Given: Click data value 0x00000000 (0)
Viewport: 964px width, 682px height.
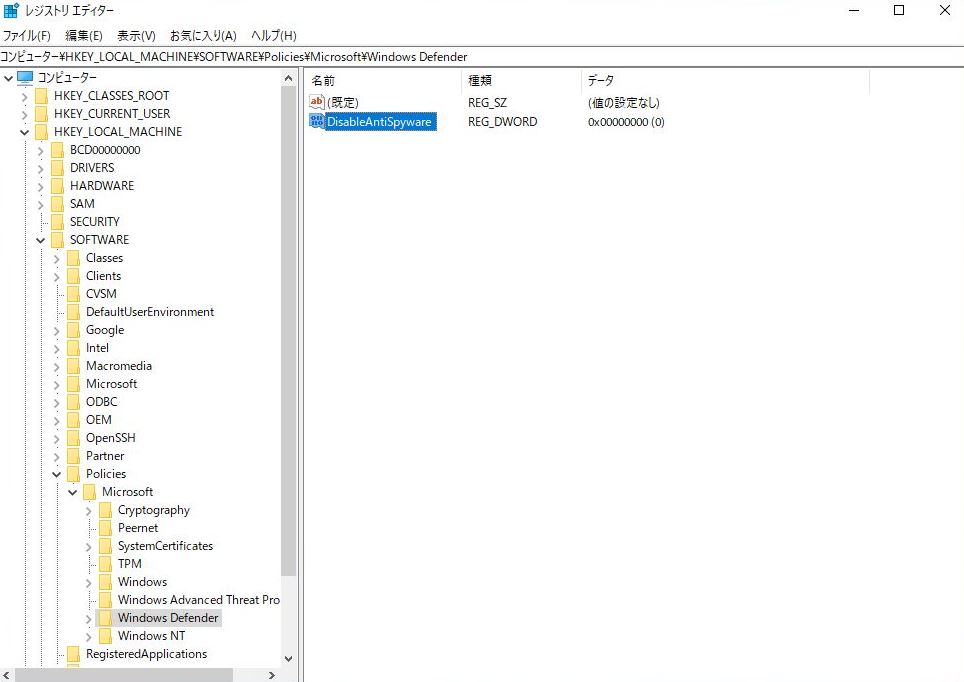Looking at the screenshot, I should pyautogui.click(x=626, y=122).
